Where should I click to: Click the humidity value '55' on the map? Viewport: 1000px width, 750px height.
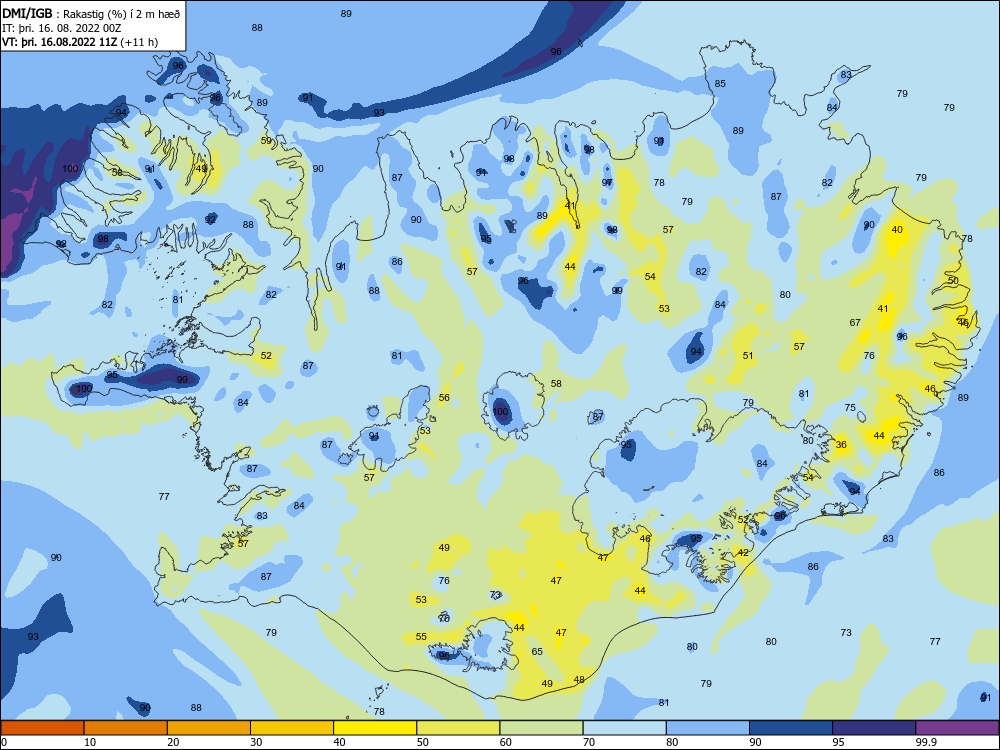421,636
